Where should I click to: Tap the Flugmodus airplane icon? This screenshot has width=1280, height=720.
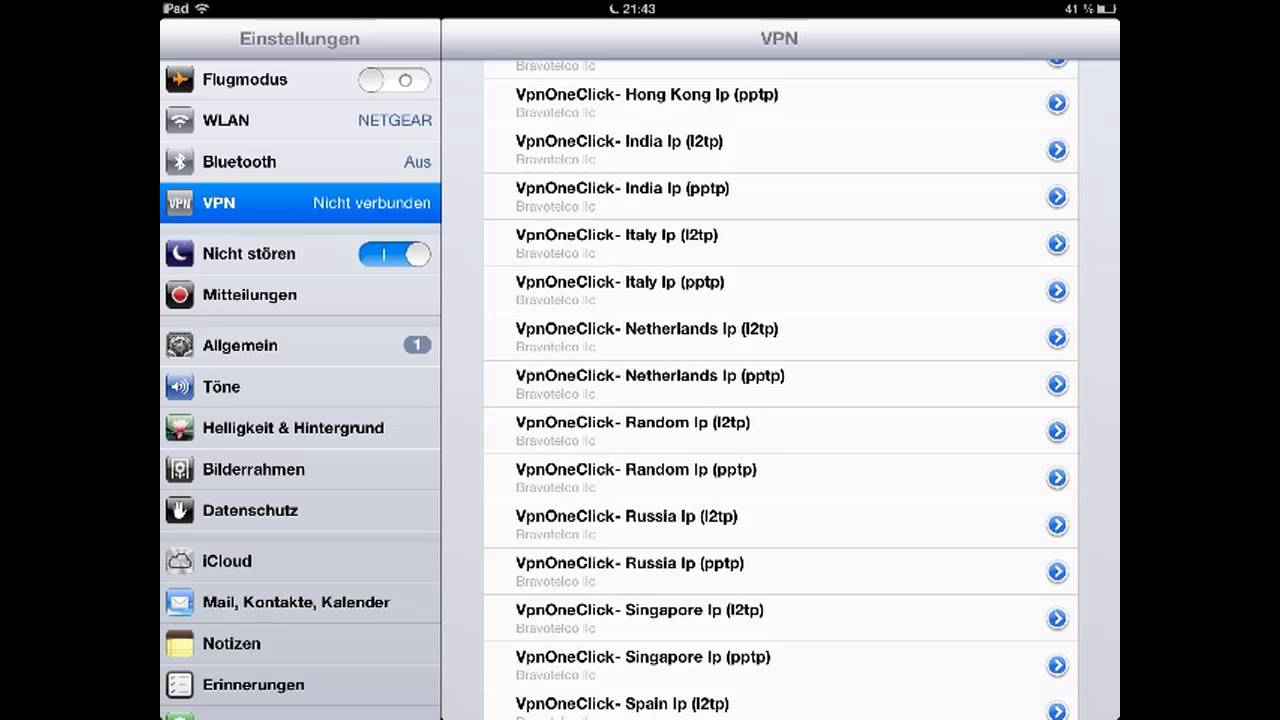point(180,80)
